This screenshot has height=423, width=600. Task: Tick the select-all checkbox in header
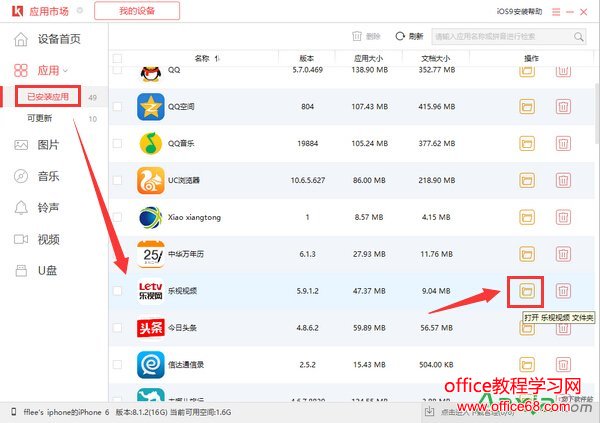117,59
